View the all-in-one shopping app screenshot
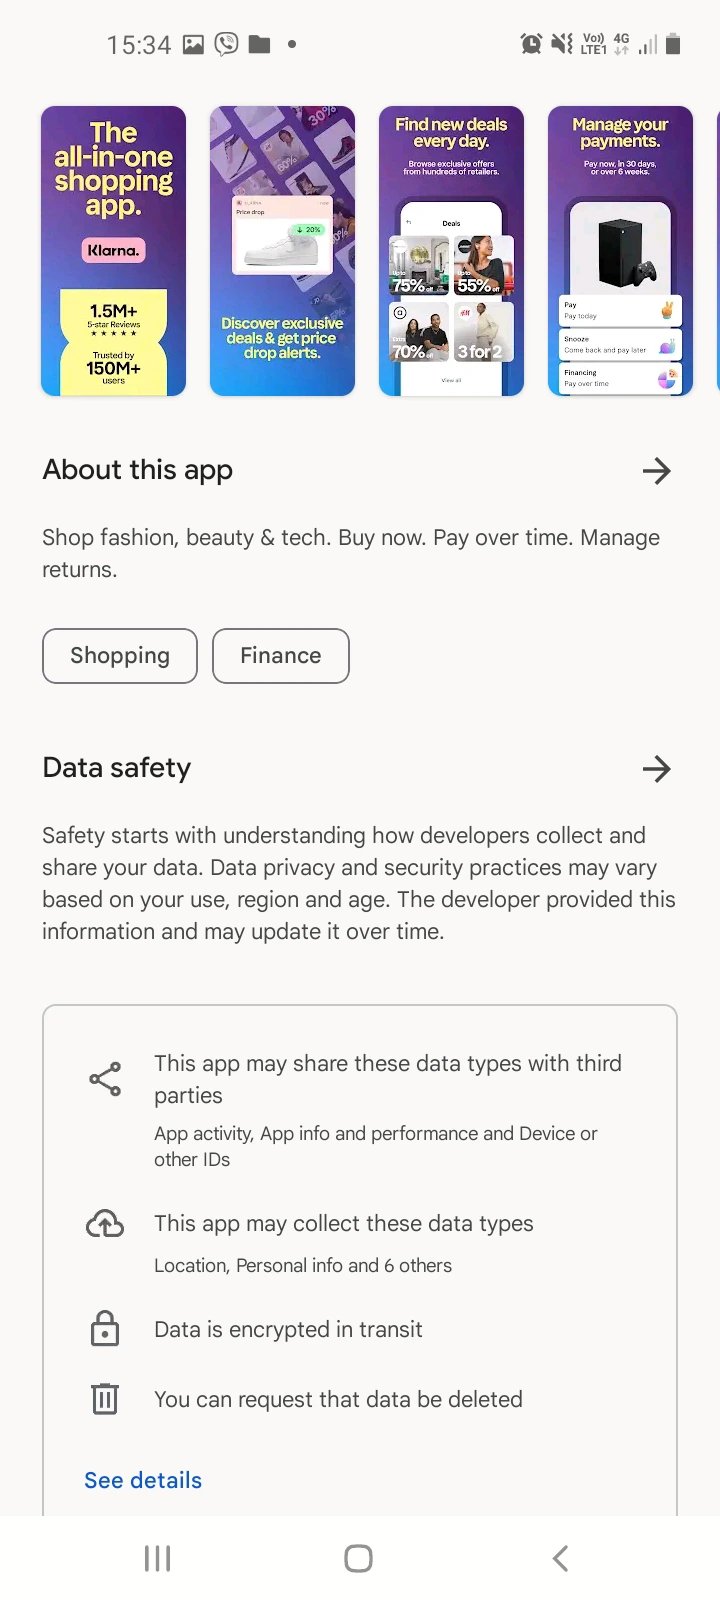Viewport: 720px width, 1600px height. pos(113,251)
